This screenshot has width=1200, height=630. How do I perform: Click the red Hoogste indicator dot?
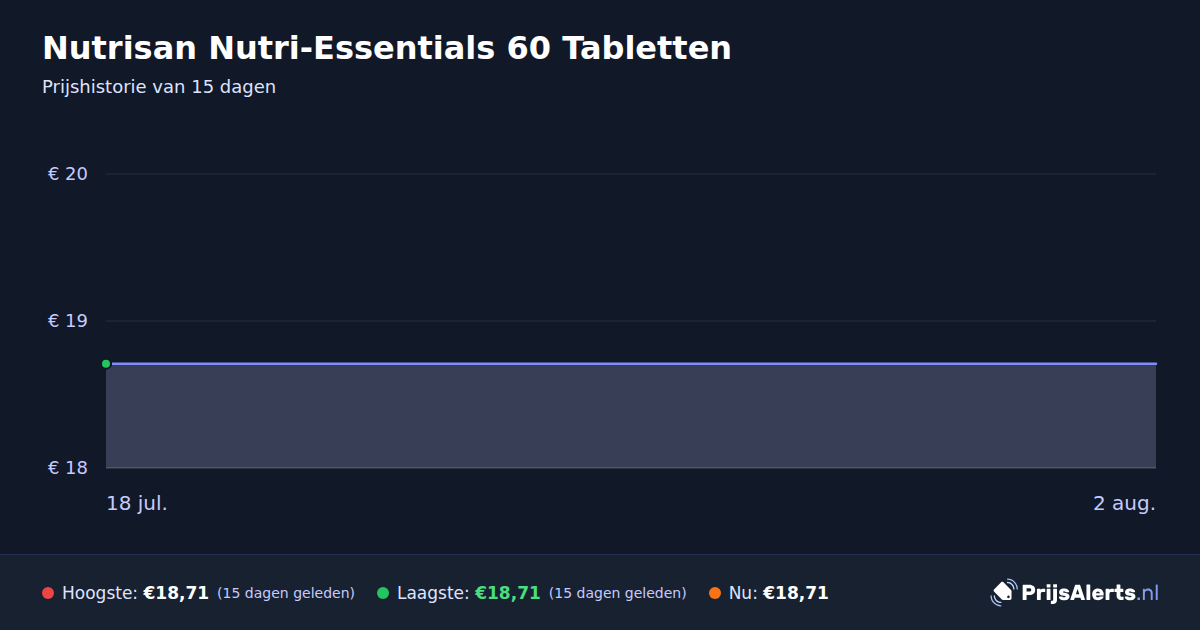[48, 593]
